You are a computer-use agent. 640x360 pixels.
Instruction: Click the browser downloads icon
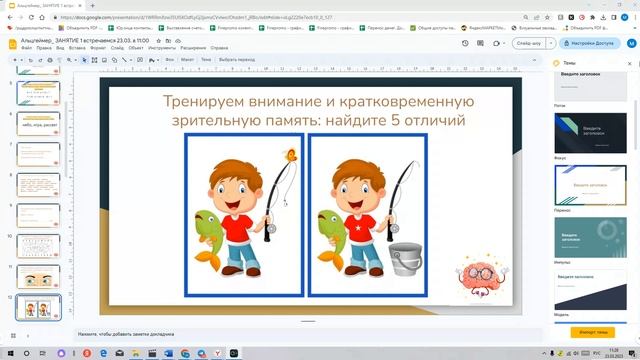603,18
